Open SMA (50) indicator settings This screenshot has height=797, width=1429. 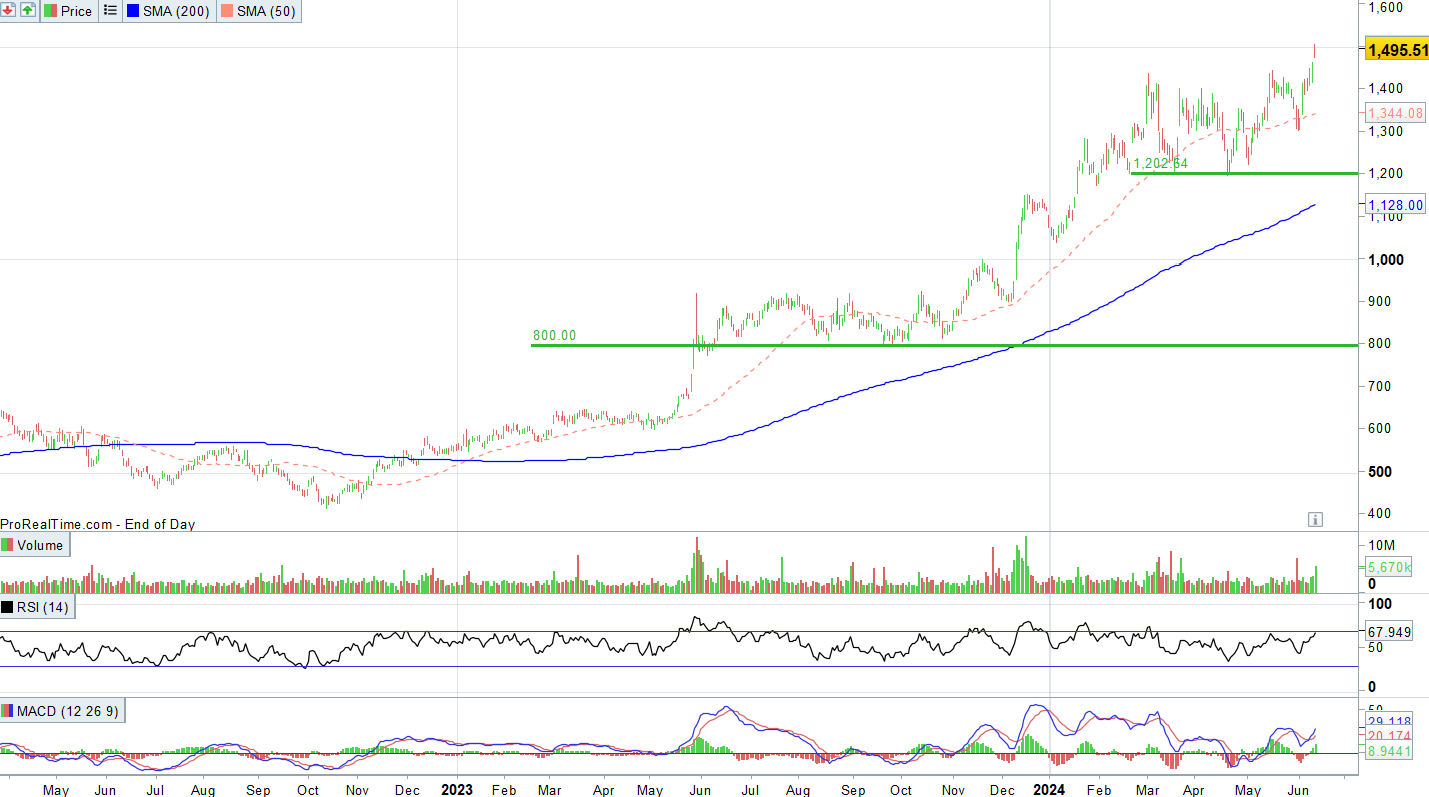pos(265,11)
